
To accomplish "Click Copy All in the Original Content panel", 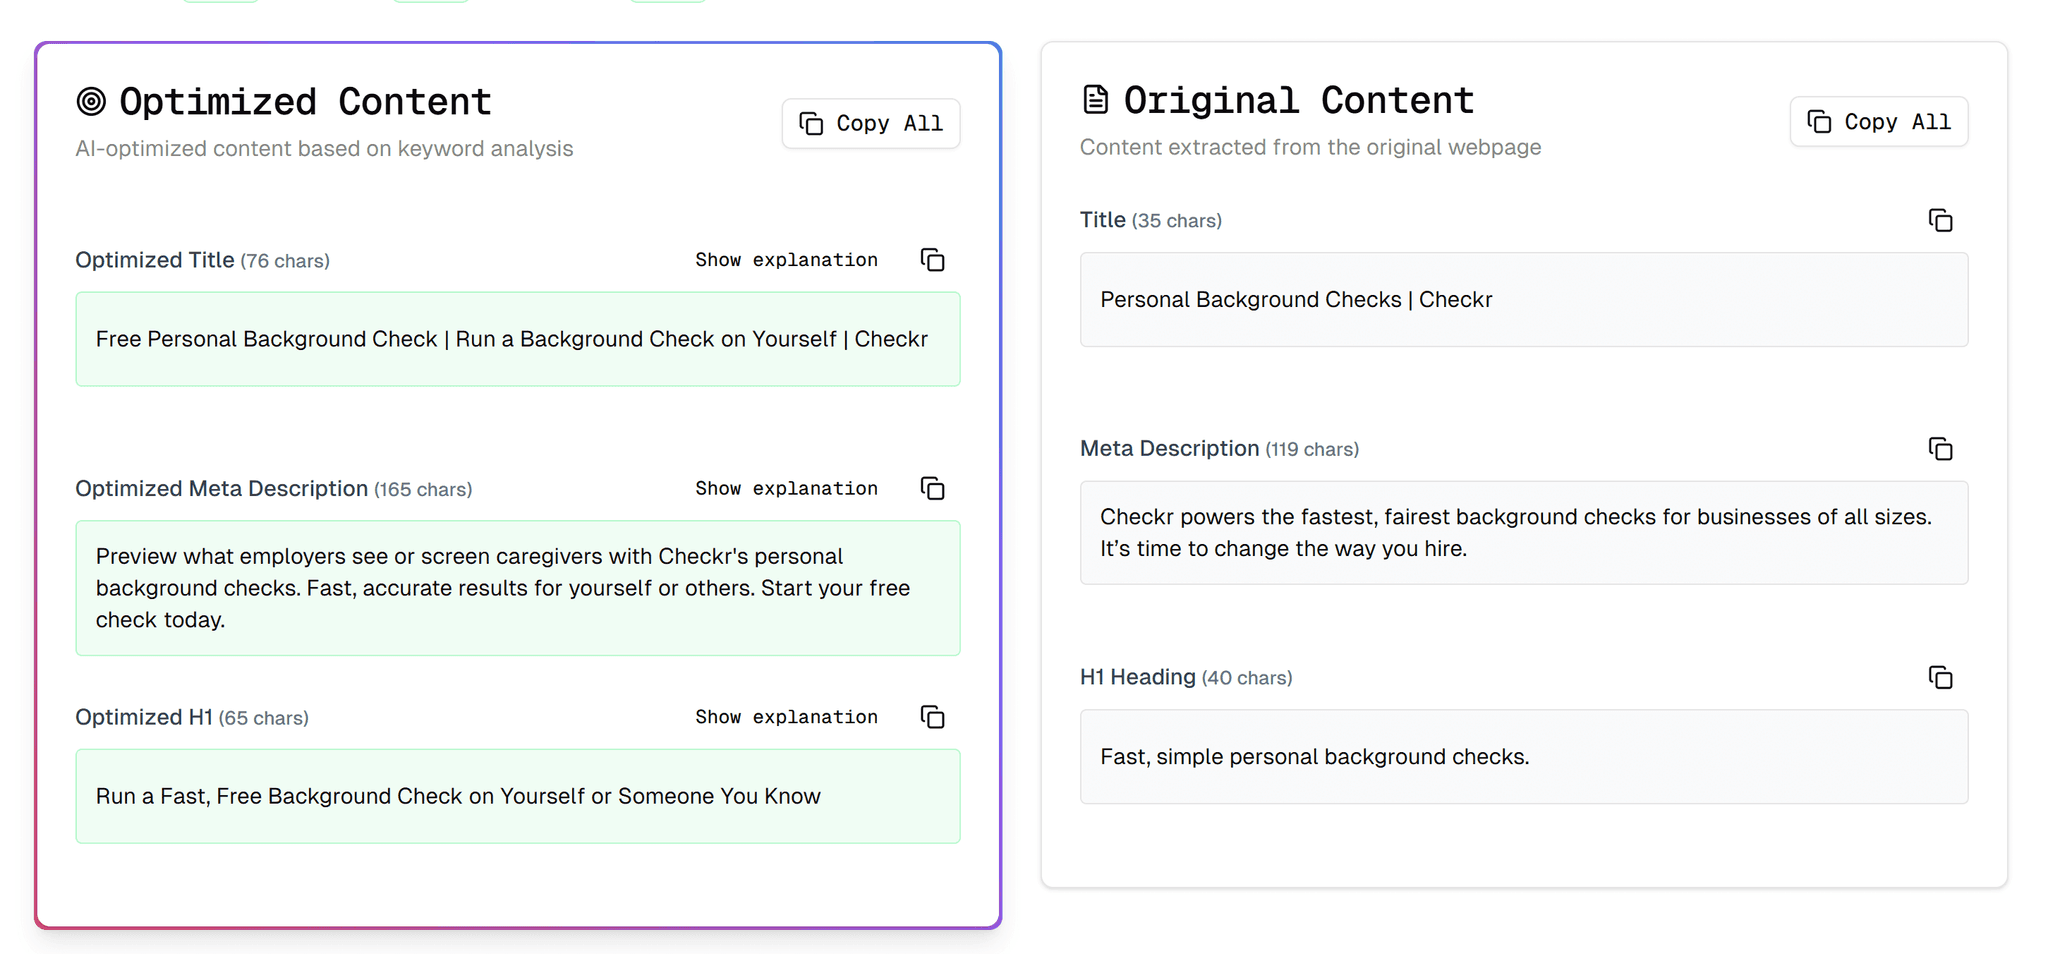I will [1878, 121].
